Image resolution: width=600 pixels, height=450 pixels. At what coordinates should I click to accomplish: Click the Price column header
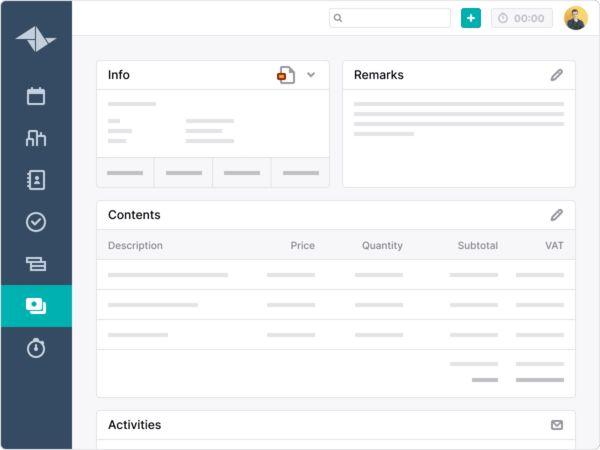click(x=302, y=245)
